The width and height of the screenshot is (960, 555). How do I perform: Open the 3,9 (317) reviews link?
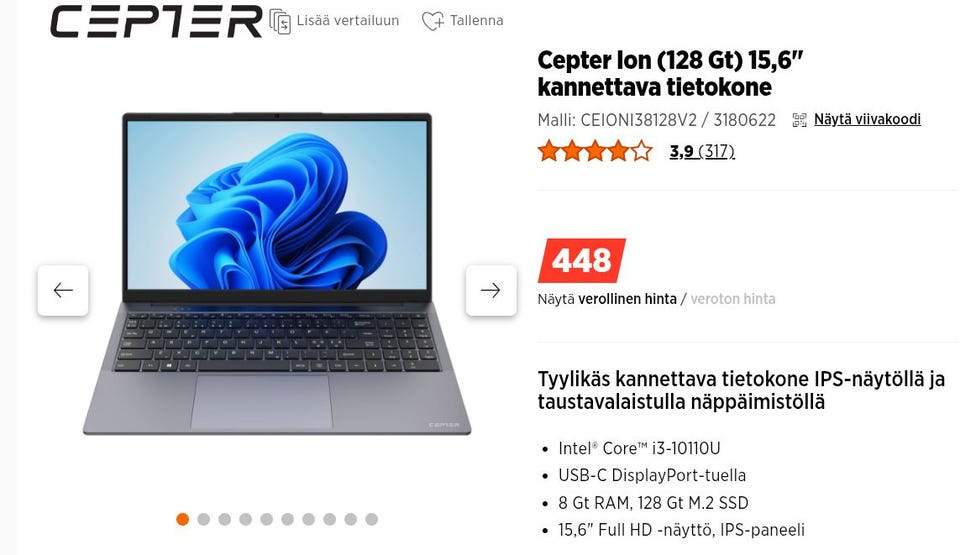coord(702,151)
